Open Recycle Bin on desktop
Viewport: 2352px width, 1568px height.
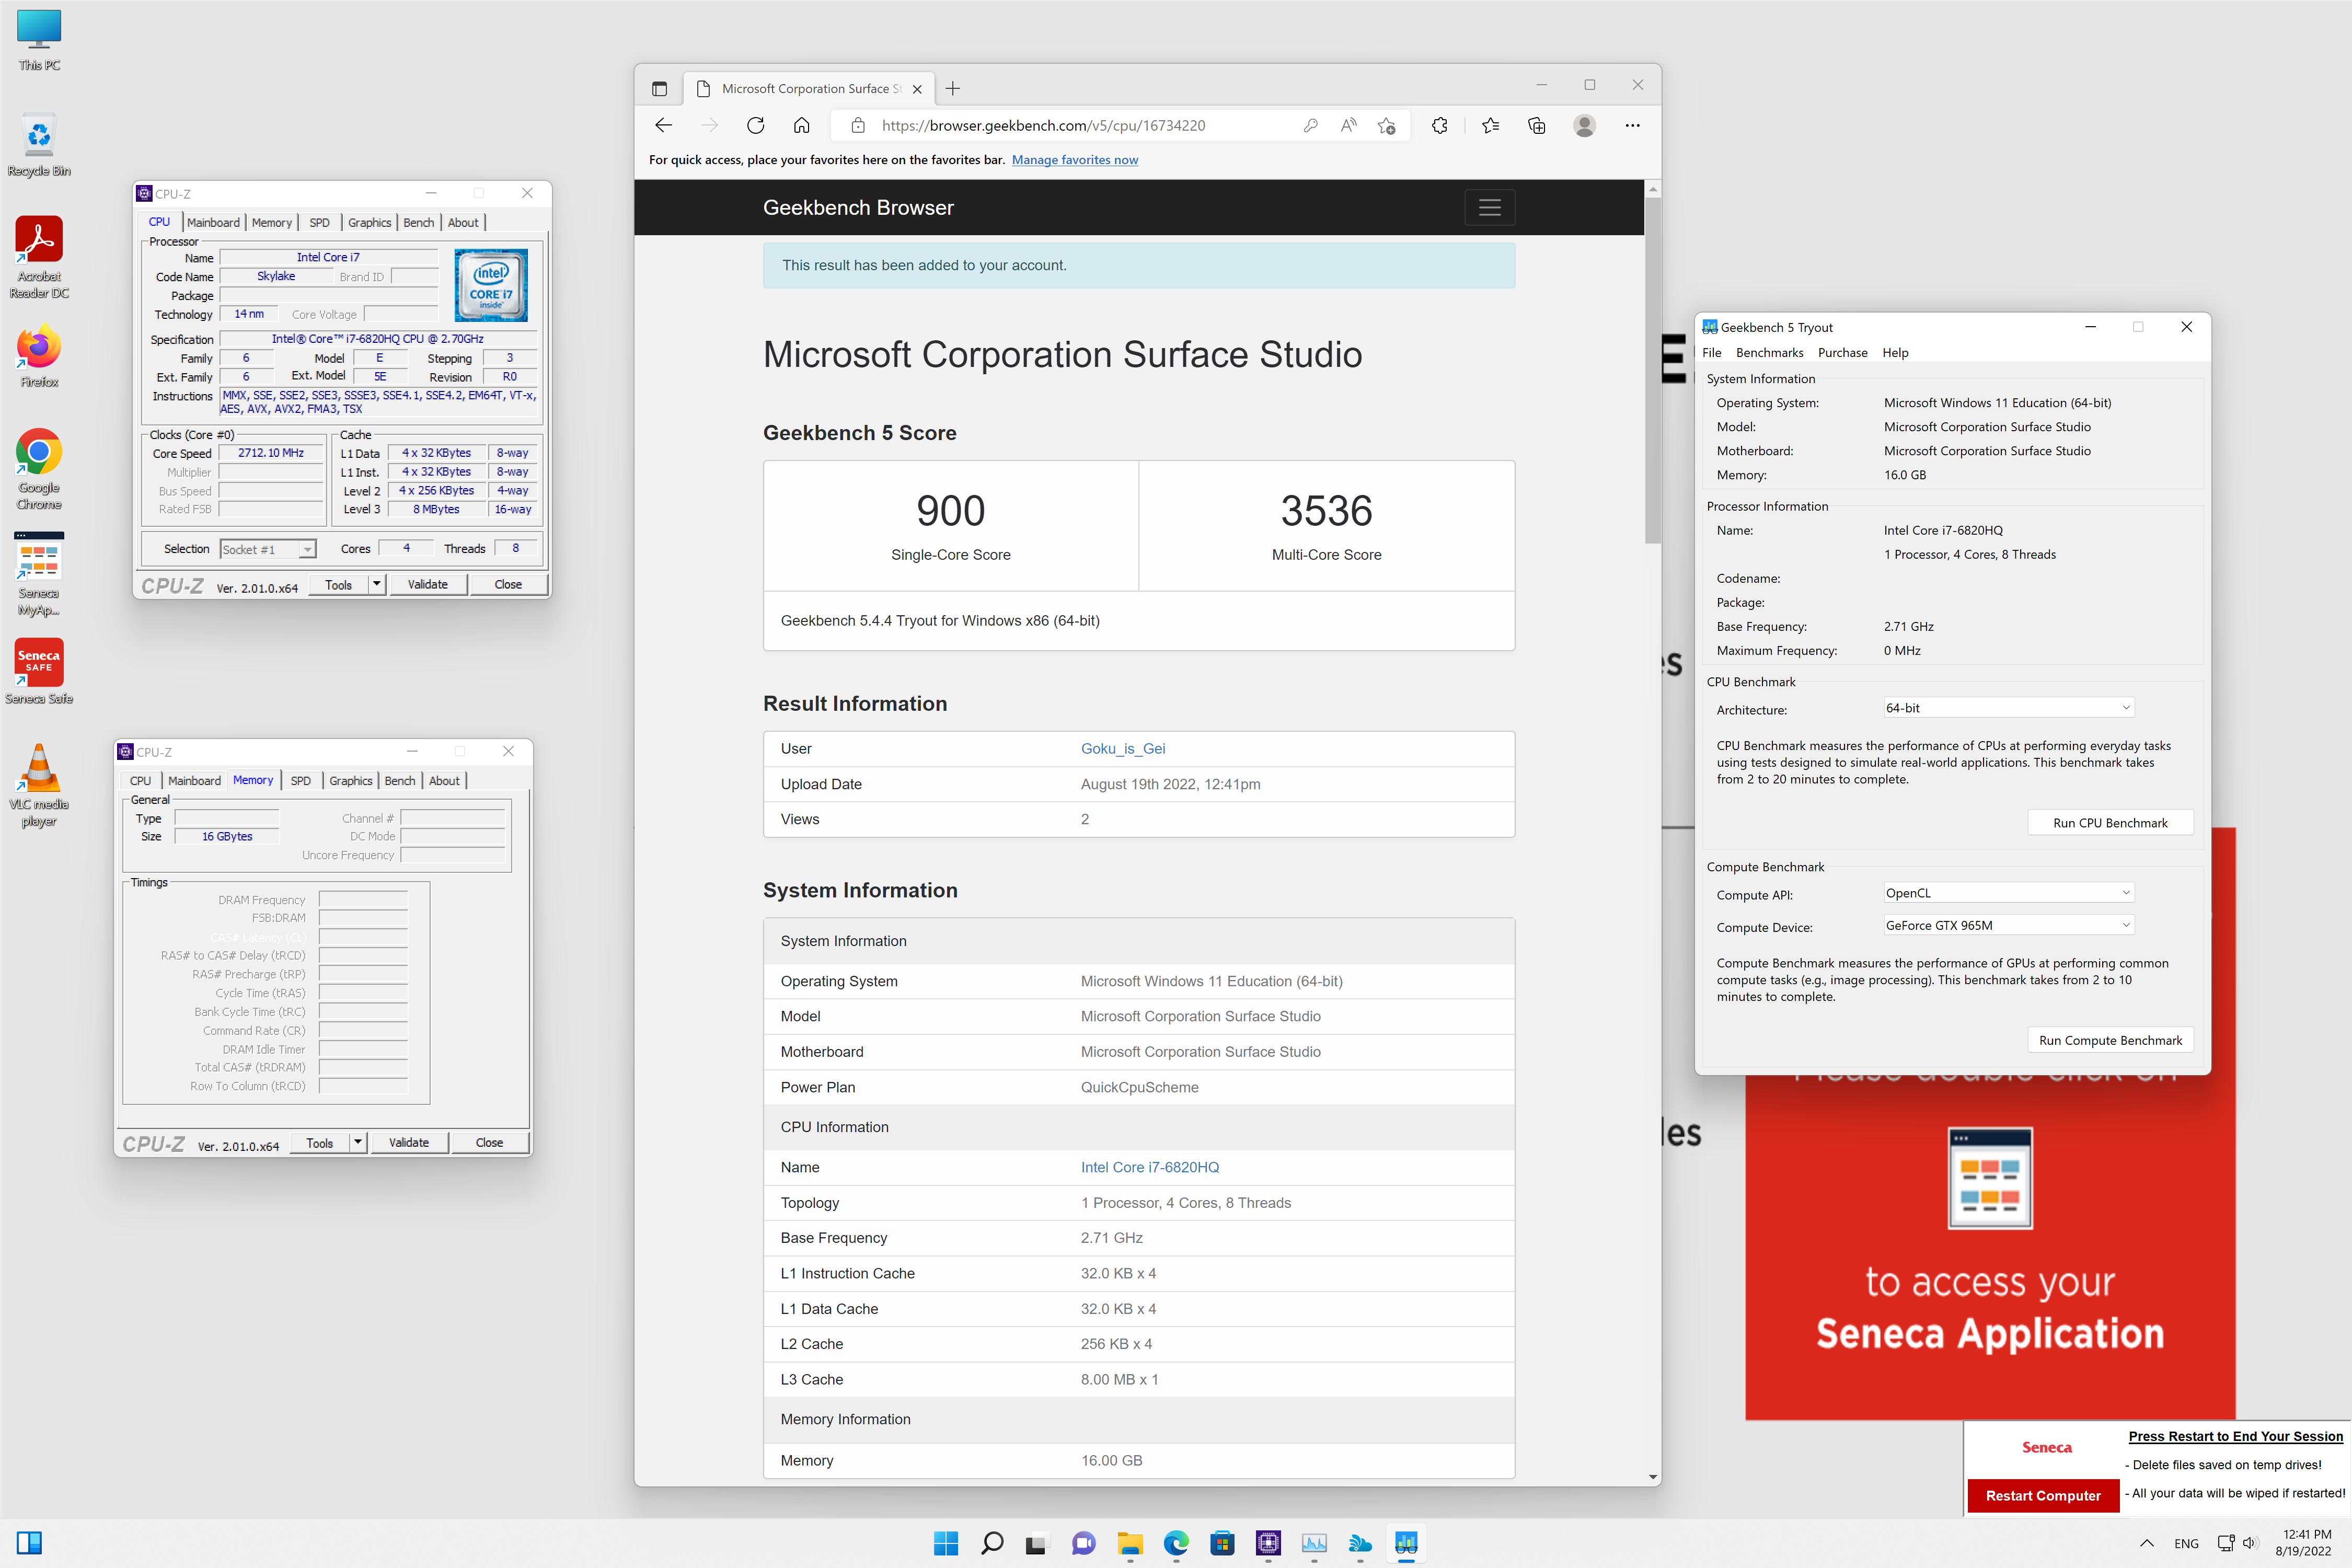pos(39,145)
